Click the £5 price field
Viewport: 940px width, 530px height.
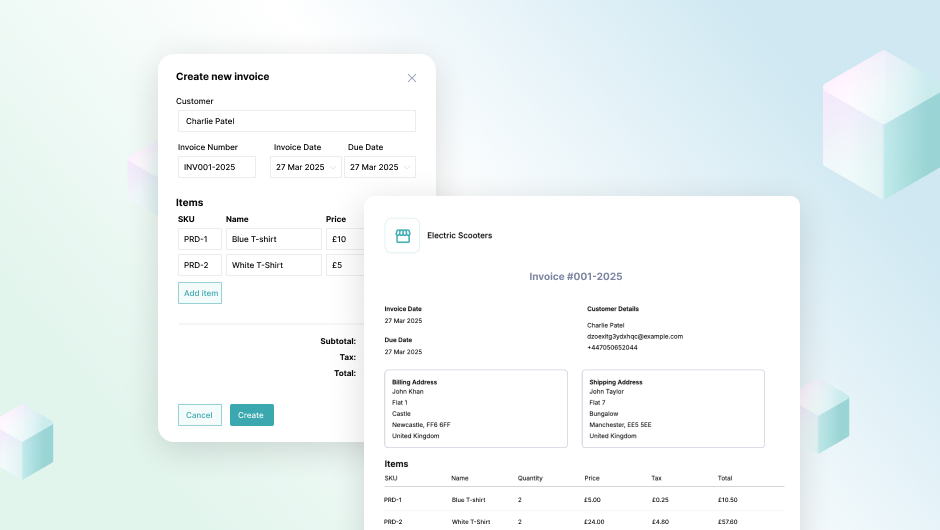pos(345,265)
